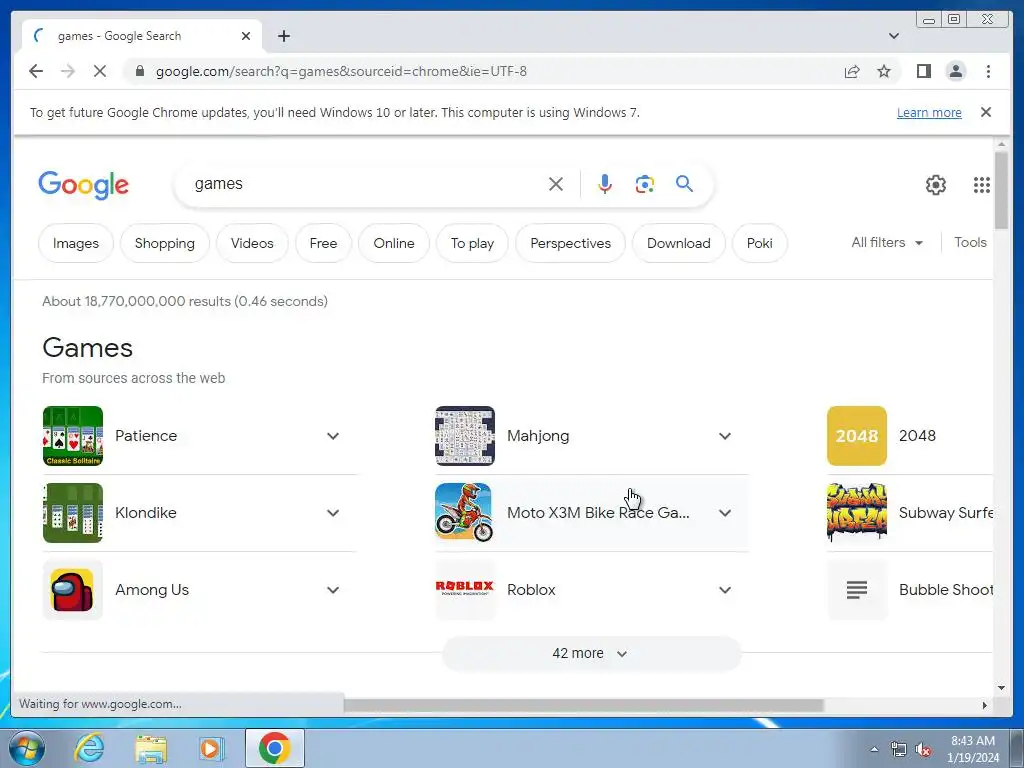Screen dimensions: 1024x768
Task: Go back to the previous page
Action: (x=36, y=71)
